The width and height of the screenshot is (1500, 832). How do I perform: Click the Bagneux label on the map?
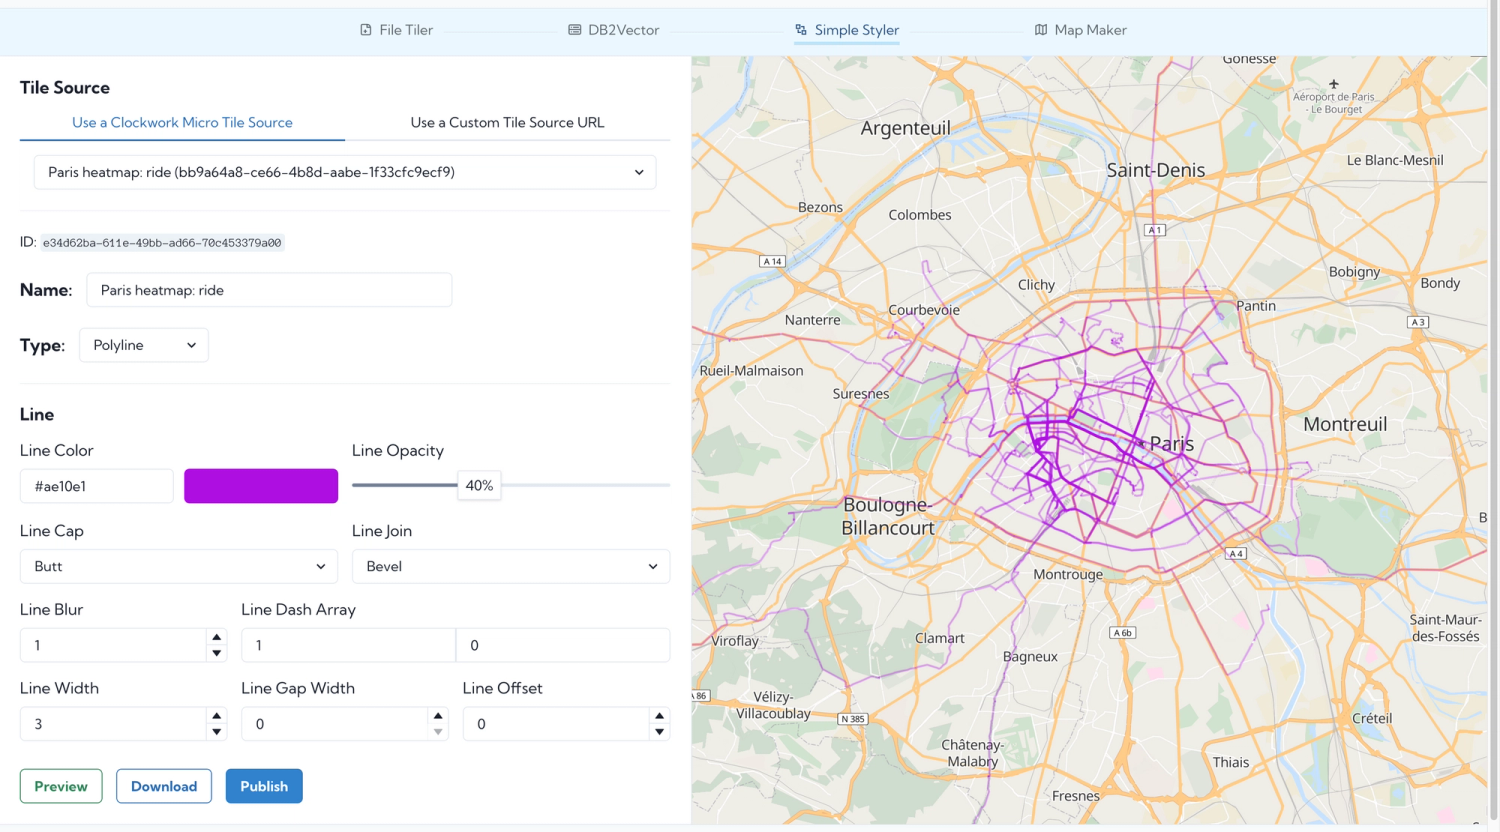[x=1030, y=657]
